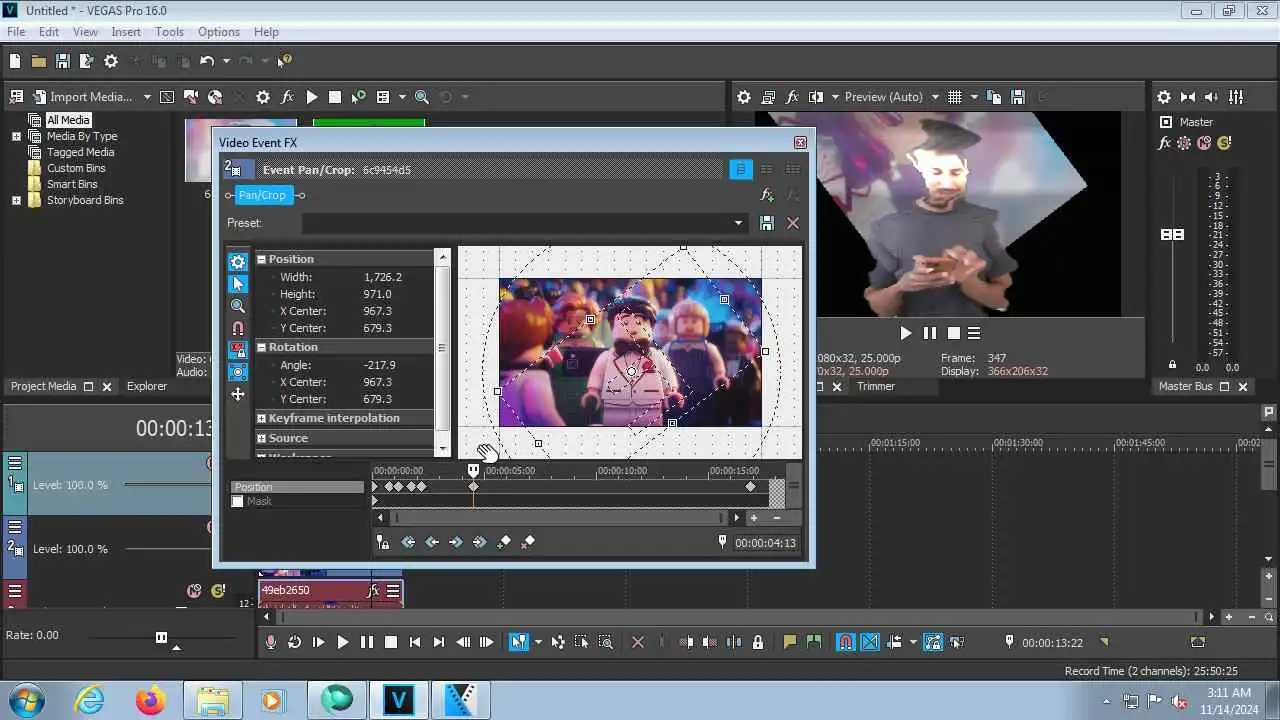Open Import Media dropdown arrow
The height and width of the screenshot is (720, 1280).
click(147, 97)
